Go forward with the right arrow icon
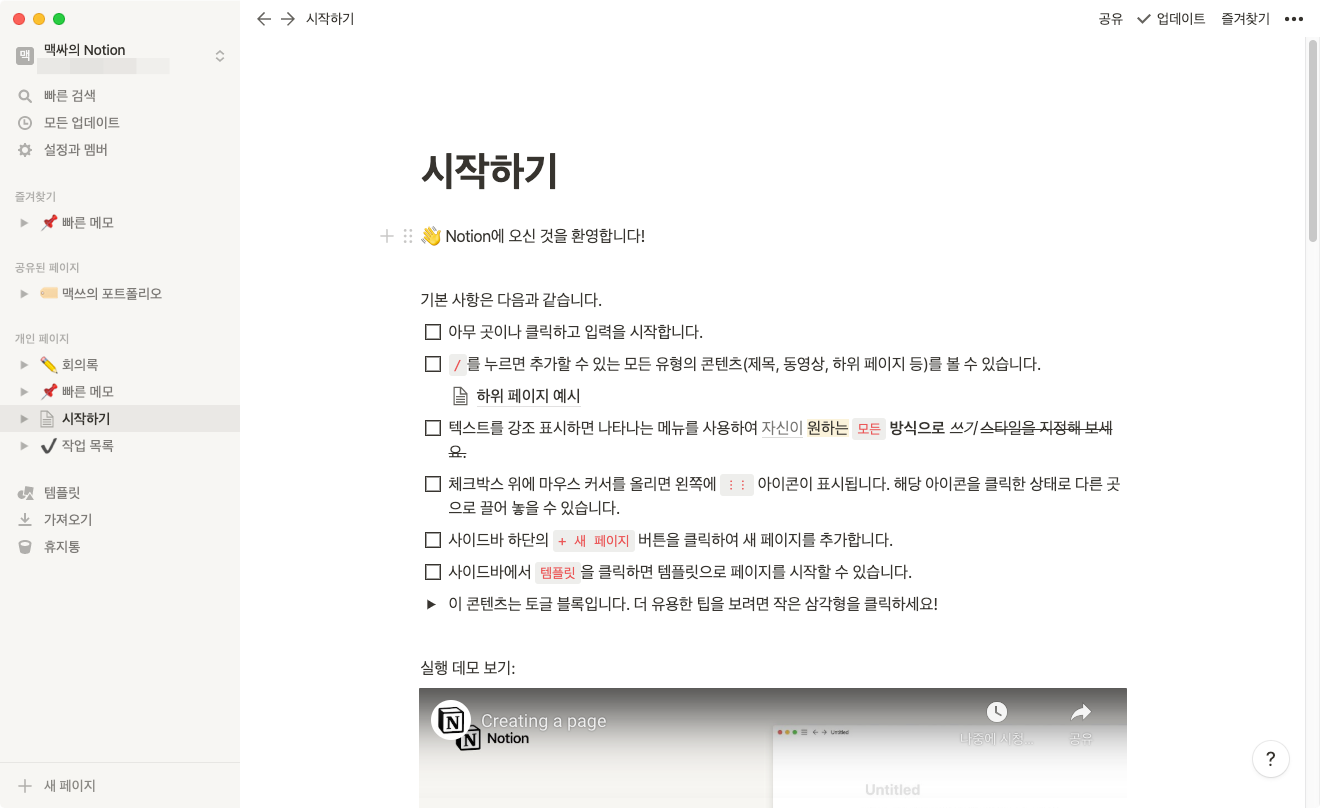Image resolution: width=1320 pixels, height=808 pixels. point(288,19)
